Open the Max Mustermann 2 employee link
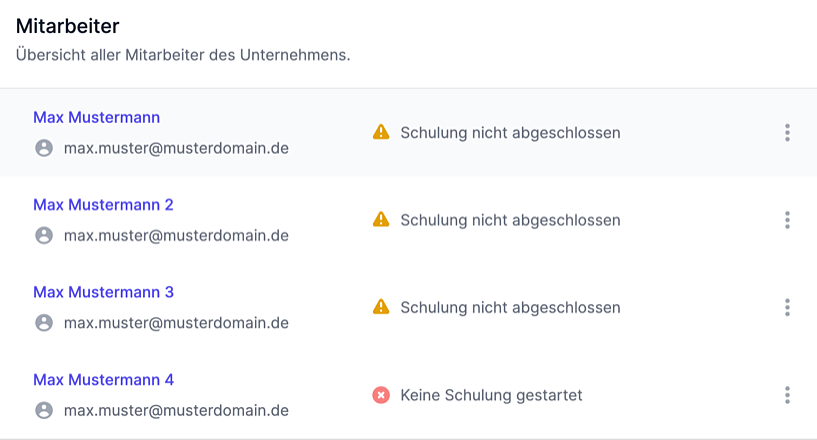 103,205
